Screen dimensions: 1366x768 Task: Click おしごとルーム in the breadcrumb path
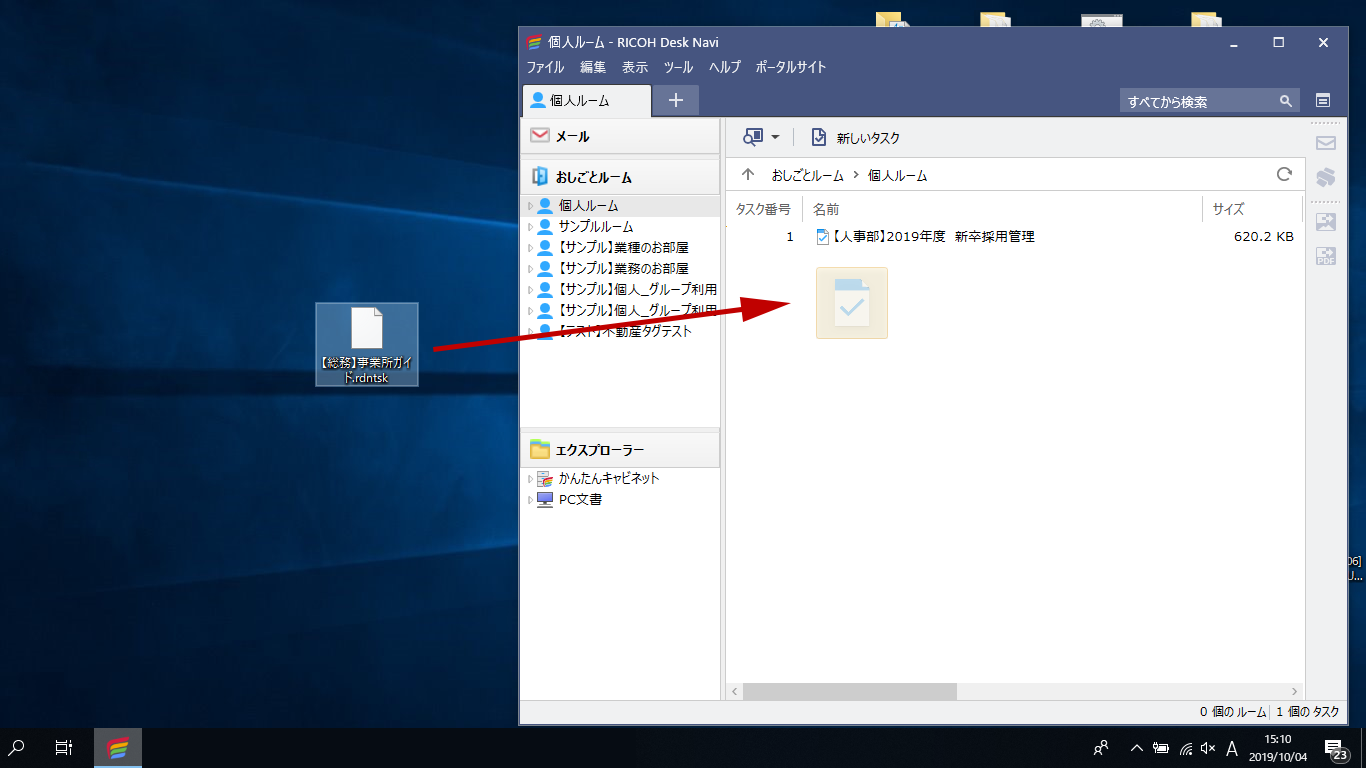pos(807,175)
